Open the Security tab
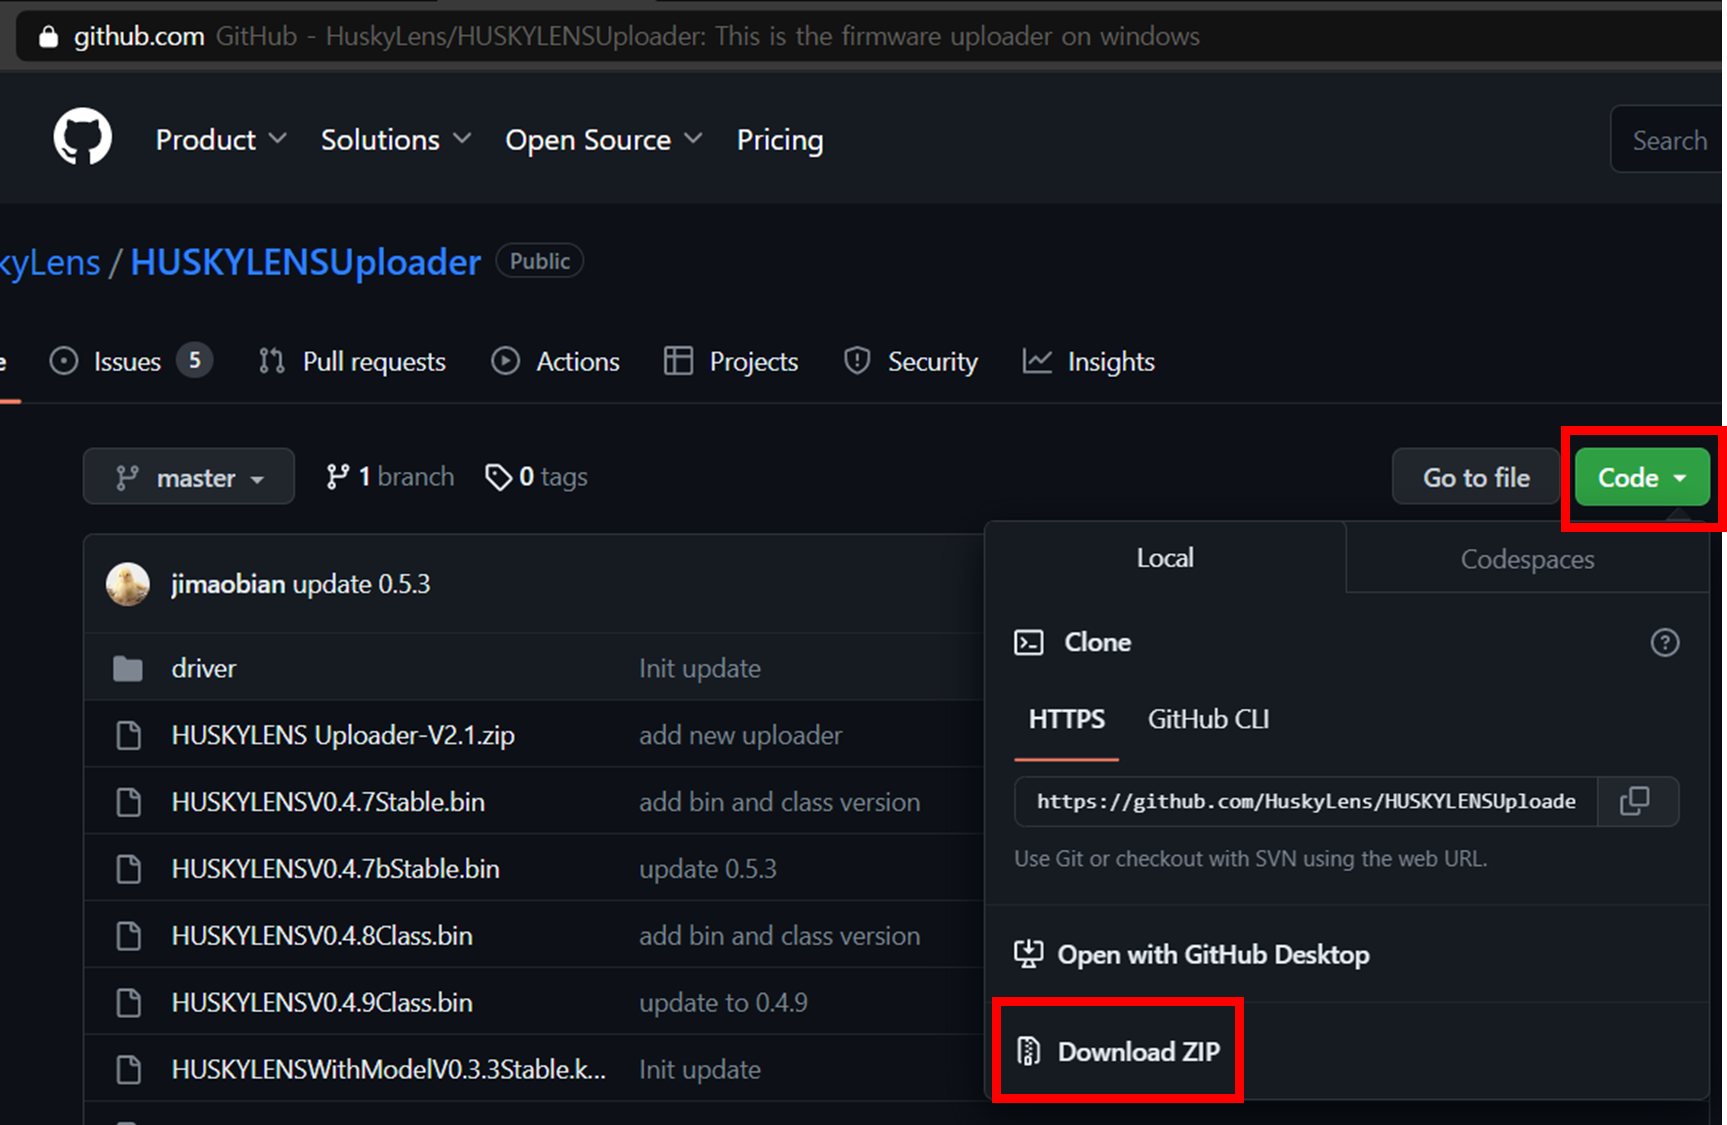1727x1125 pixels. click(911, 361)
